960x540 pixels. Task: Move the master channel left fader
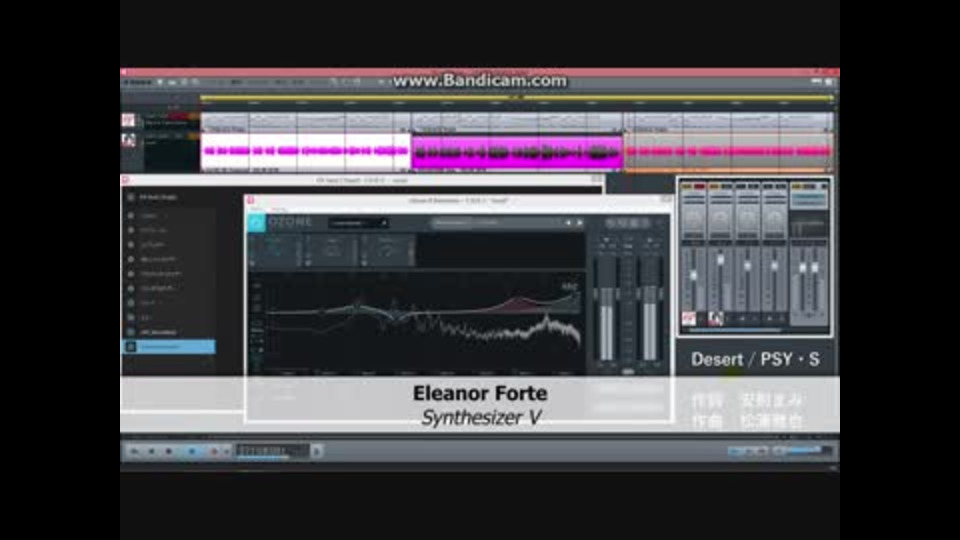(x=803, y=268)
